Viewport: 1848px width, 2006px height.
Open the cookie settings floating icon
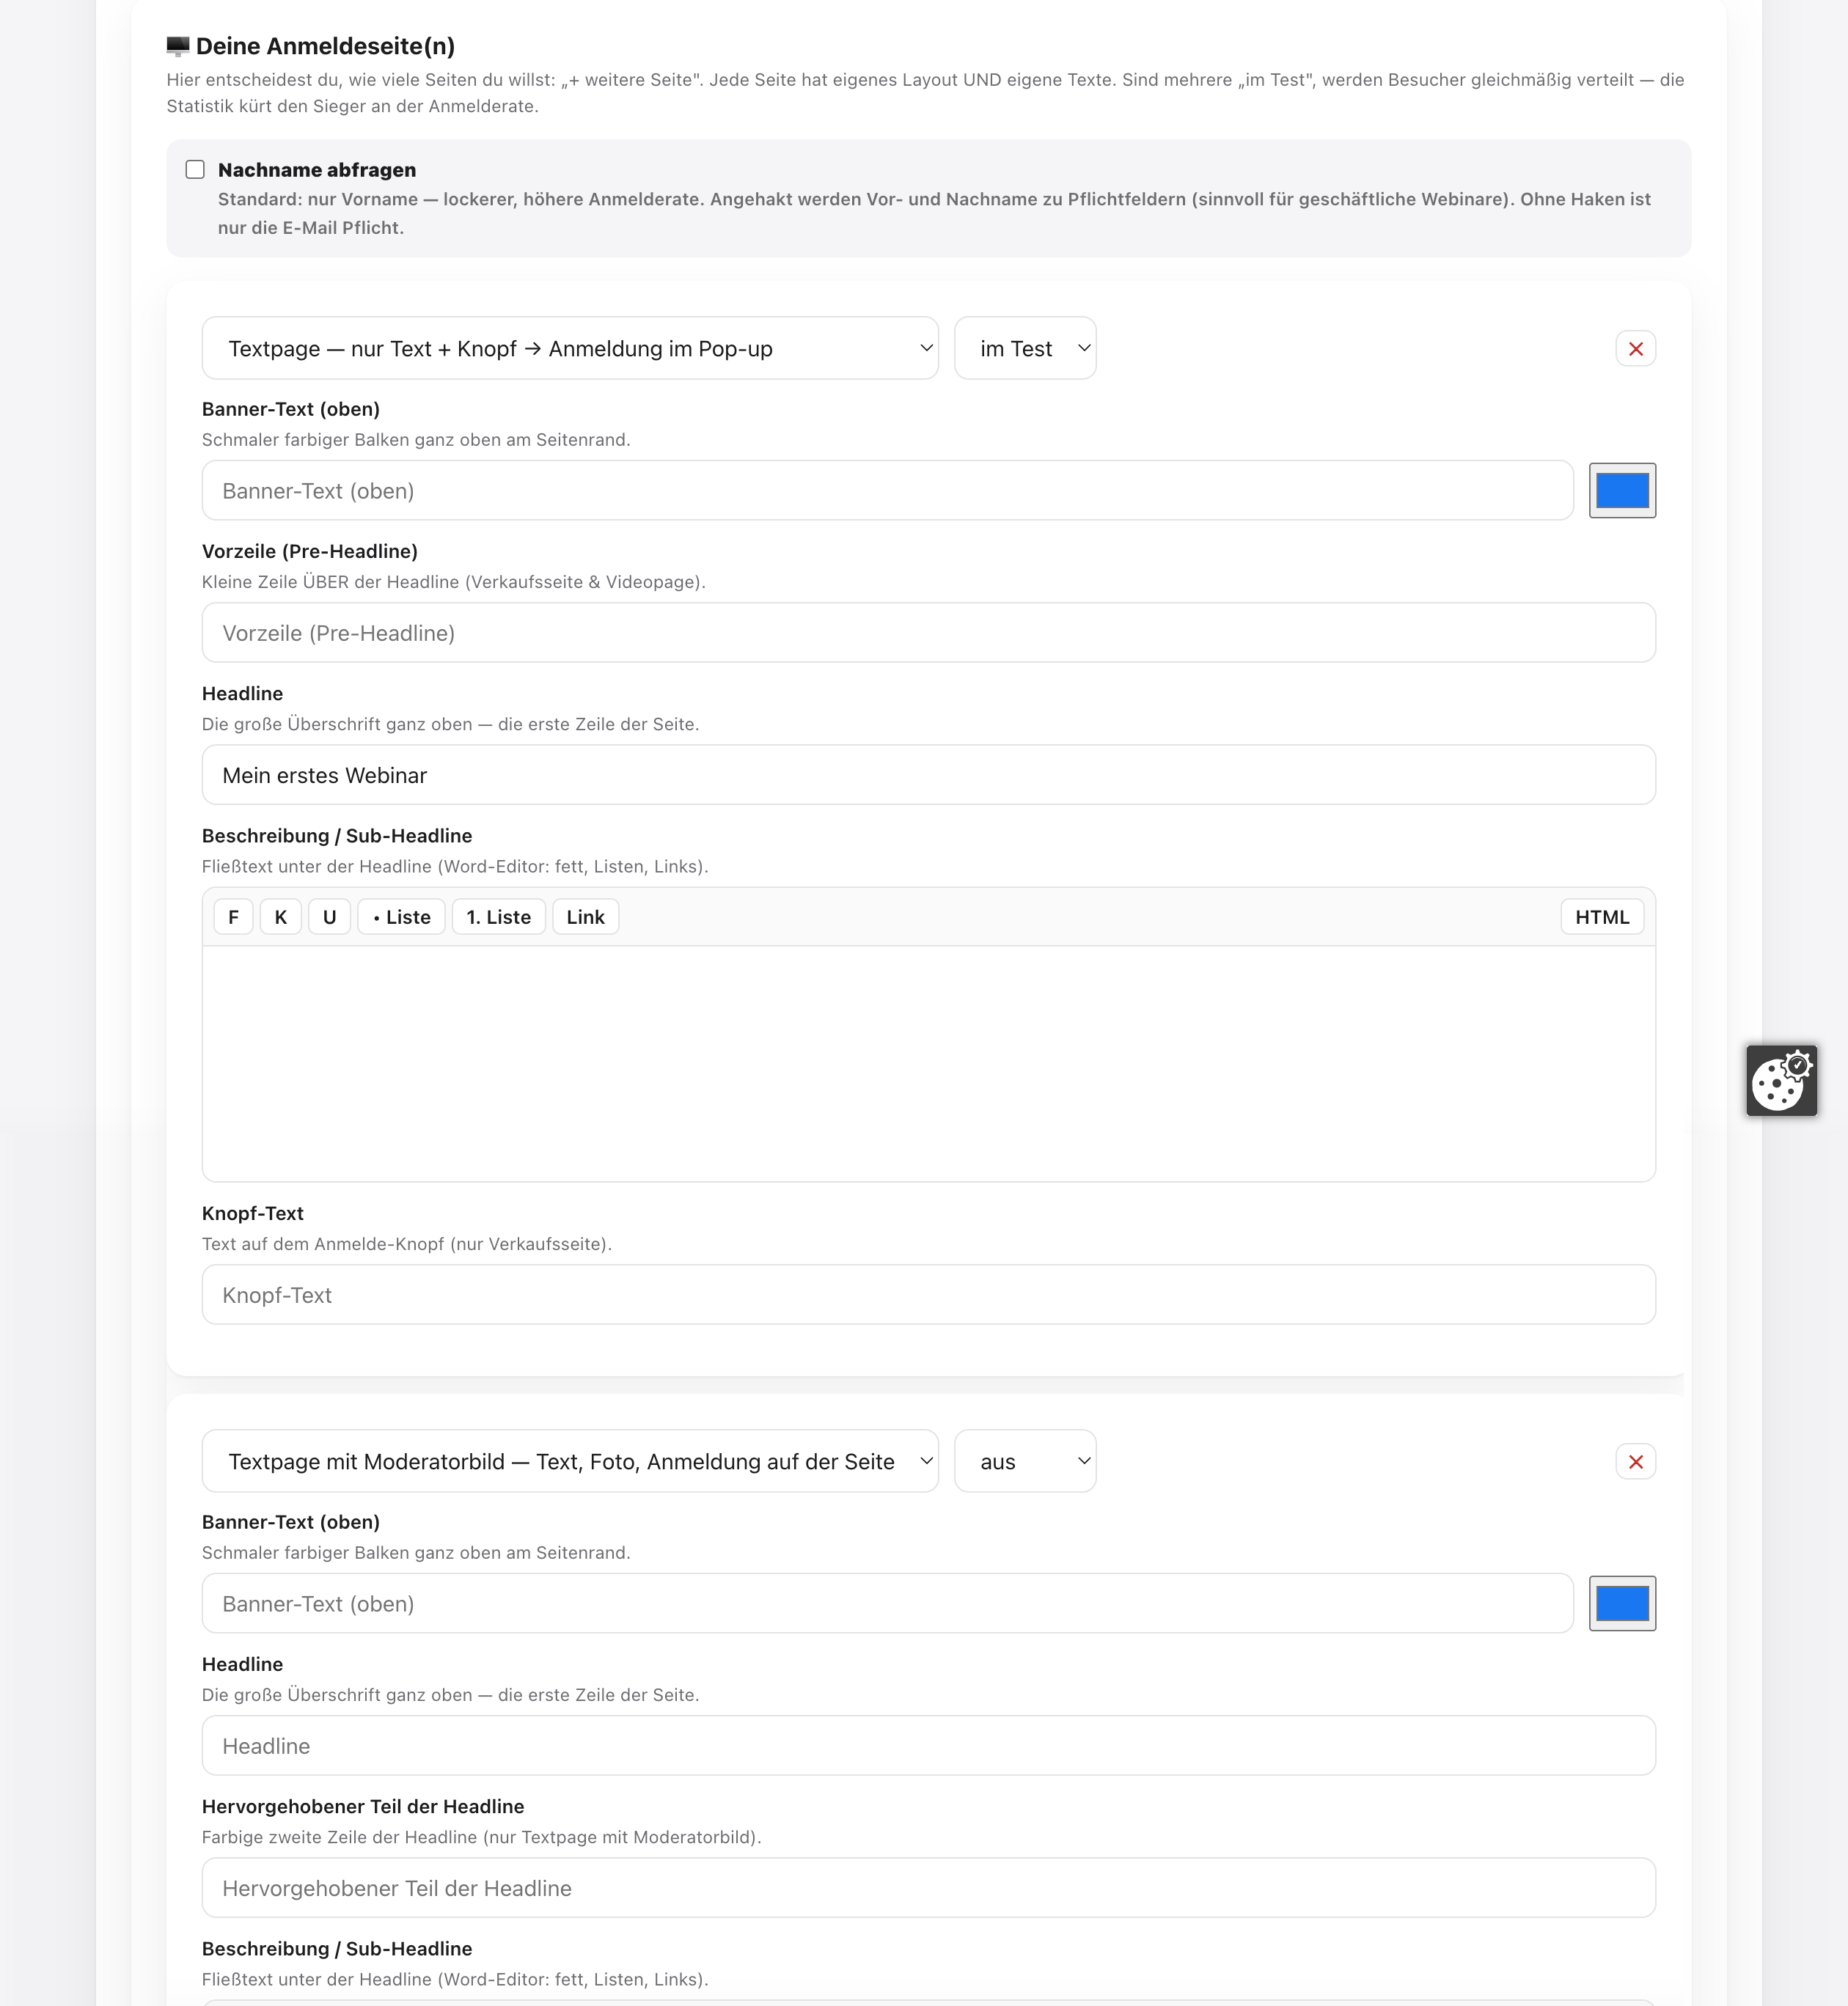(x=1781, y=1080)
